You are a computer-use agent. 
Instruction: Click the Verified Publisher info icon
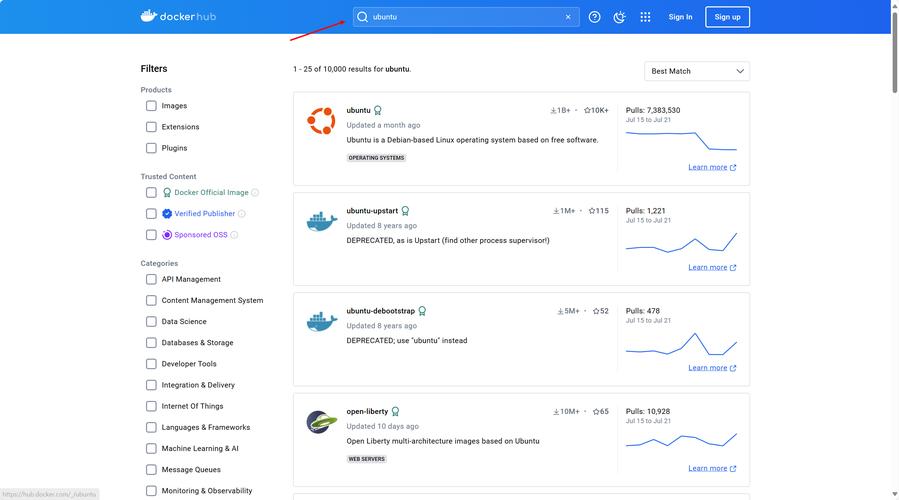(x=242, y=214)
